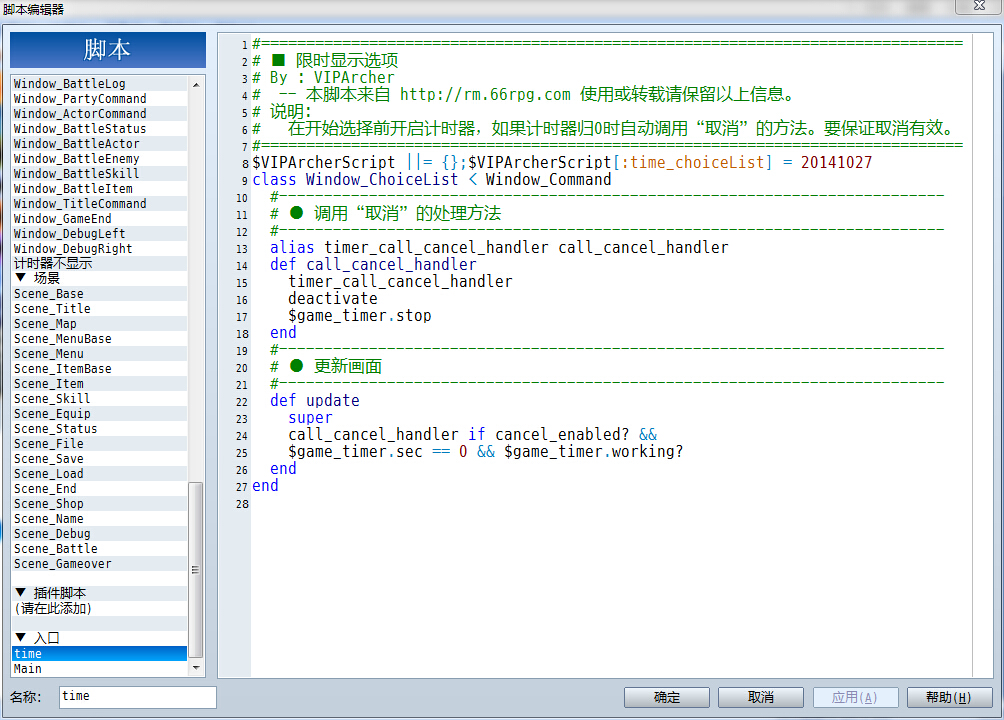
Task: Select the (请在此添加) placeholder entry
Action: pos(99,609)
